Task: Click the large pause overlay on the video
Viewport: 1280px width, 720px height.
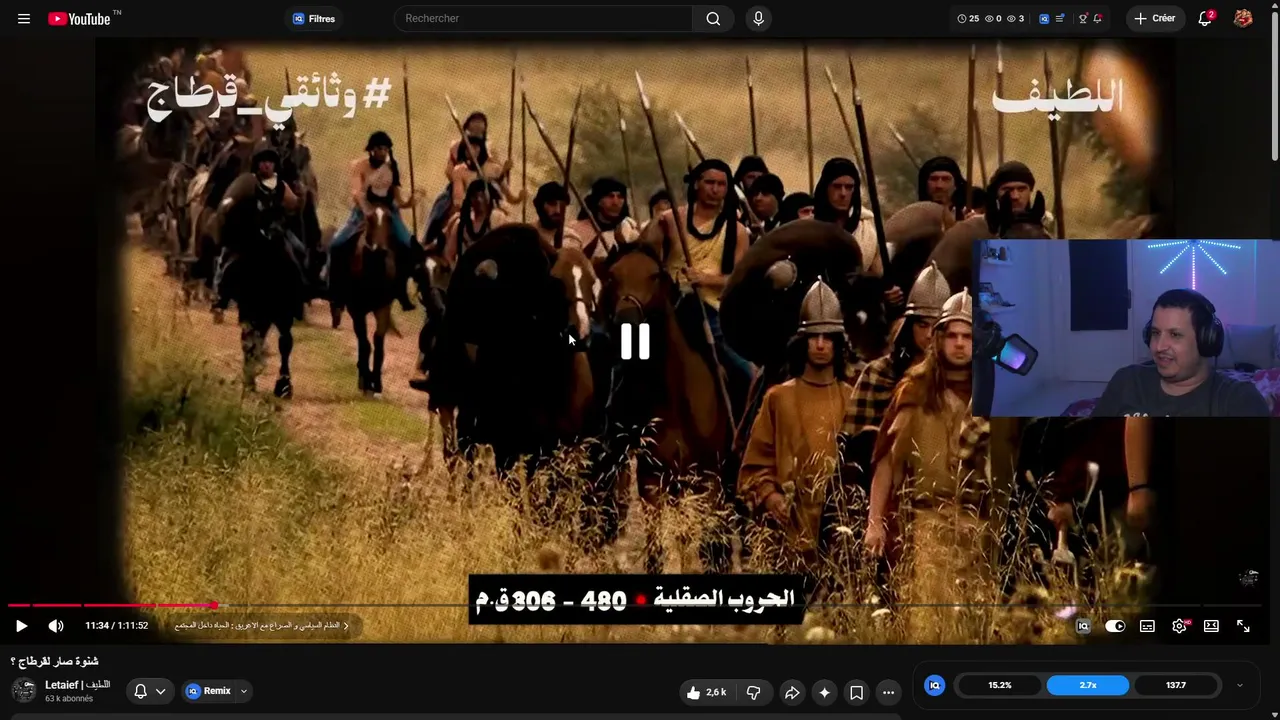Action: point(635,342)
